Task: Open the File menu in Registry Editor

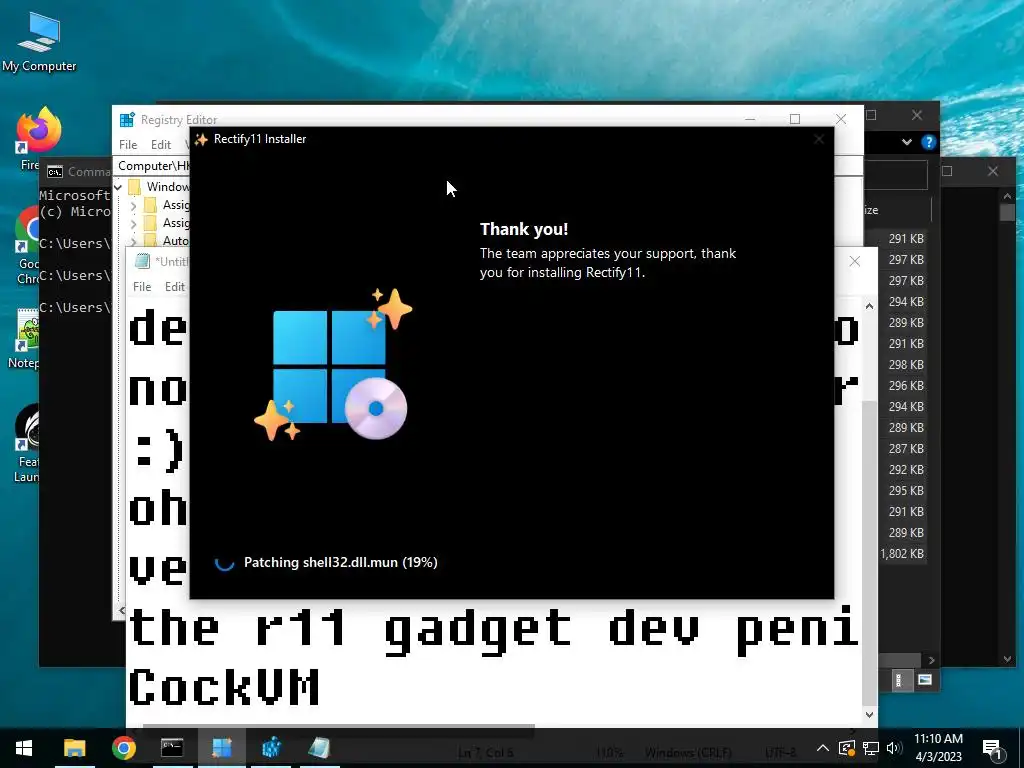Action: click(x=128, y=144)
